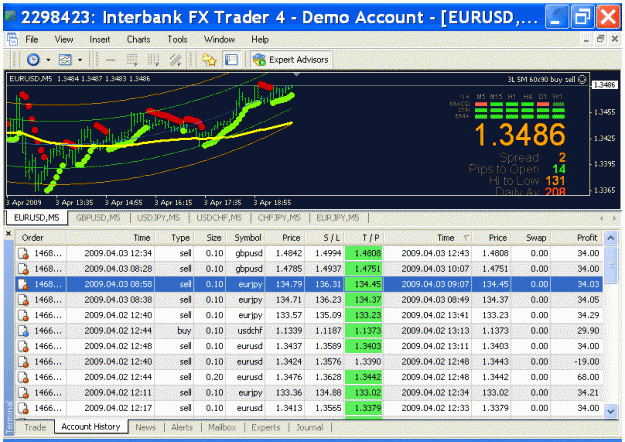Viewport: 625px width, 442px height.
Task: Open the Mailbox terminal tab
Action: point(222,427)
